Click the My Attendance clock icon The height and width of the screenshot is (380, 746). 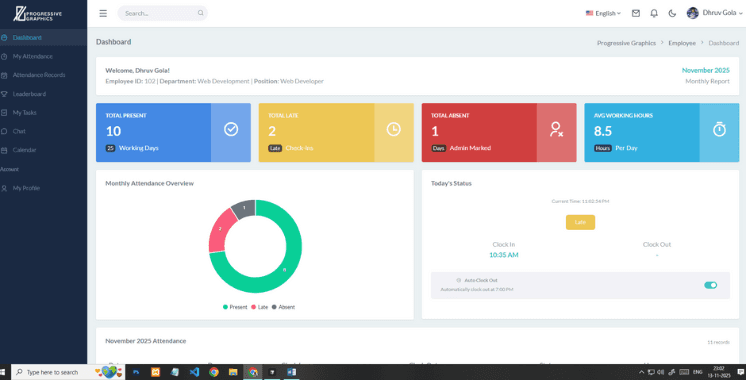(x=4, y=57)
